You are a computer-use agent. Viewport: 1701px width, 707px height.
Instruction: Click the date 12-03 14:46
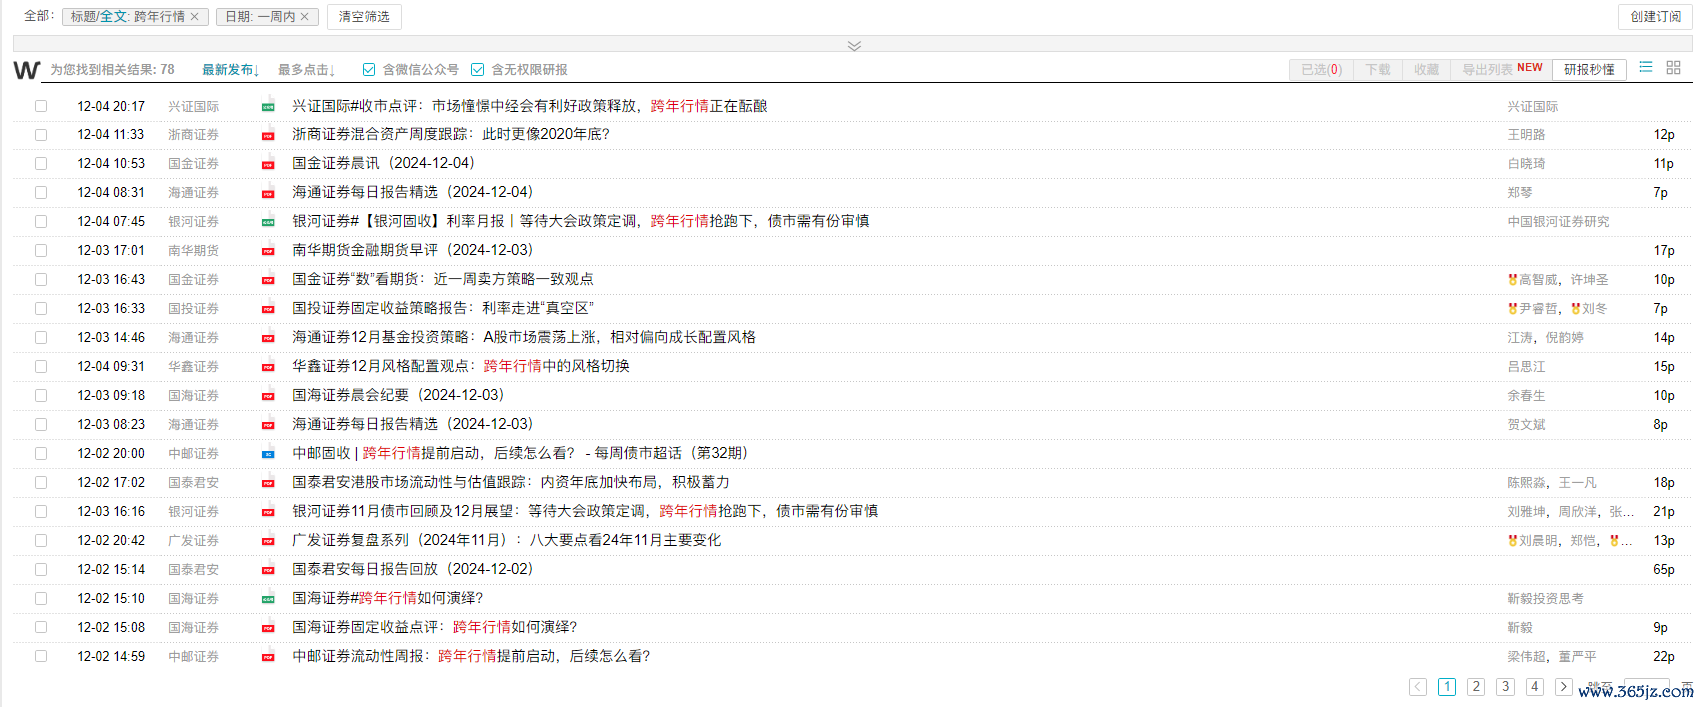pos(111,338)
